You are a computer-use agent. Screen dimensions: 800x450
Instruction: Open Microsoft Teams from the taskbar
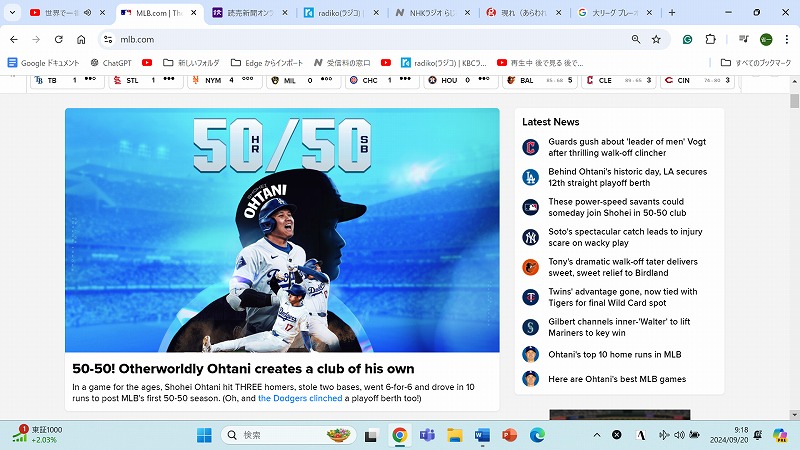pyautogui.click(x=427, y=435)
